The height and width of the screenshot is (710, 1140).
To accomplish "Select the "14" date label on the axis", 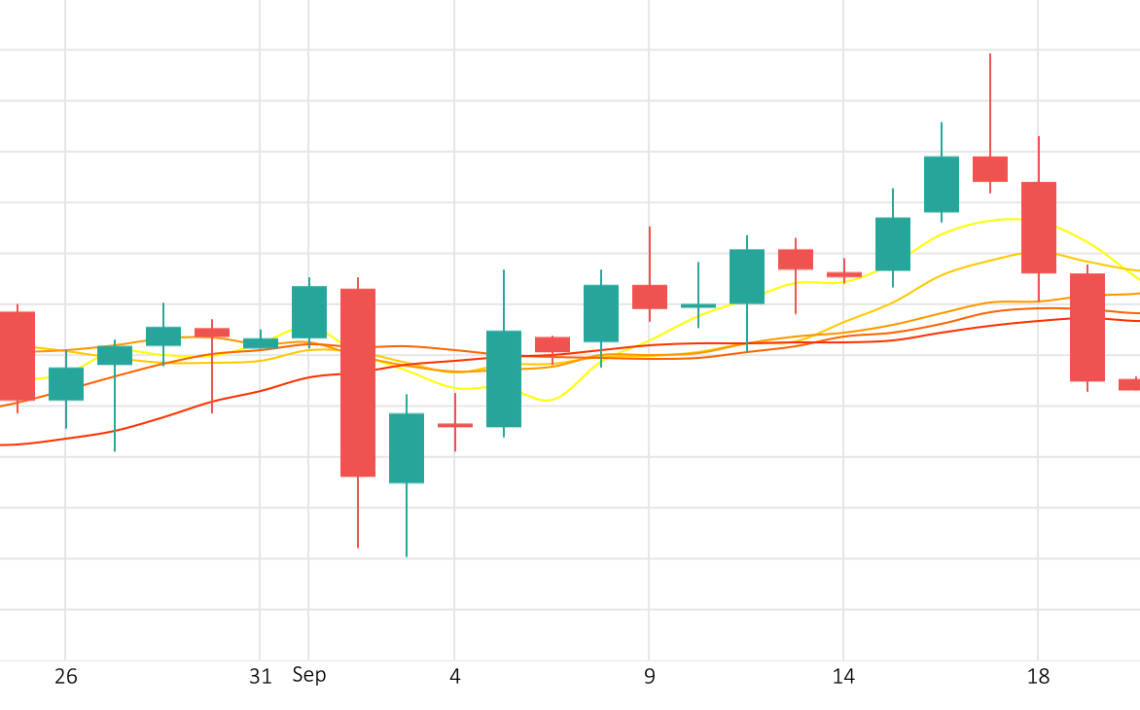I will 844,677.
